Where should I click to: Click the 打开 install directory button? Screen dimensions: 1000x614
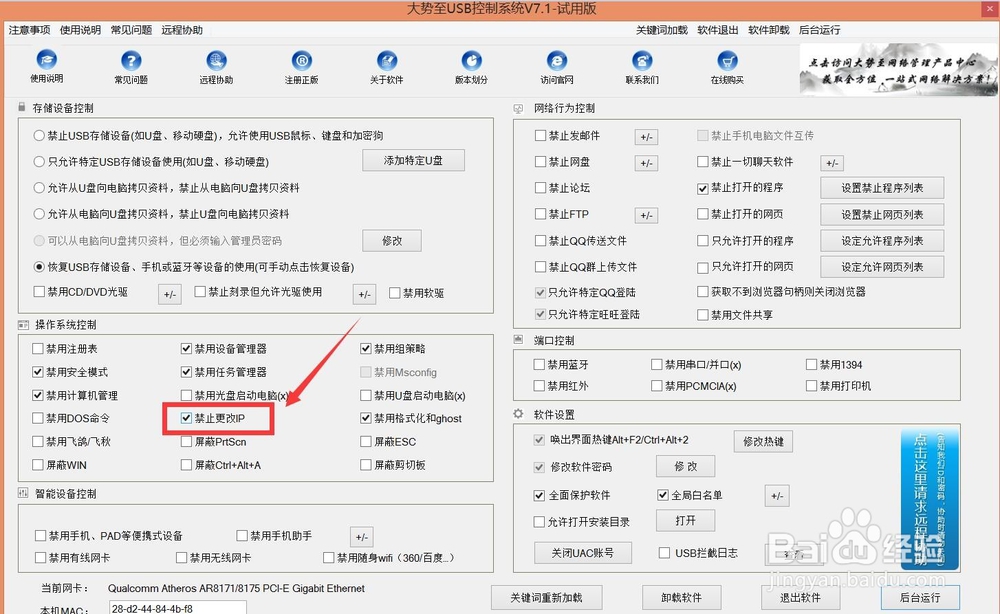(686, 521)
